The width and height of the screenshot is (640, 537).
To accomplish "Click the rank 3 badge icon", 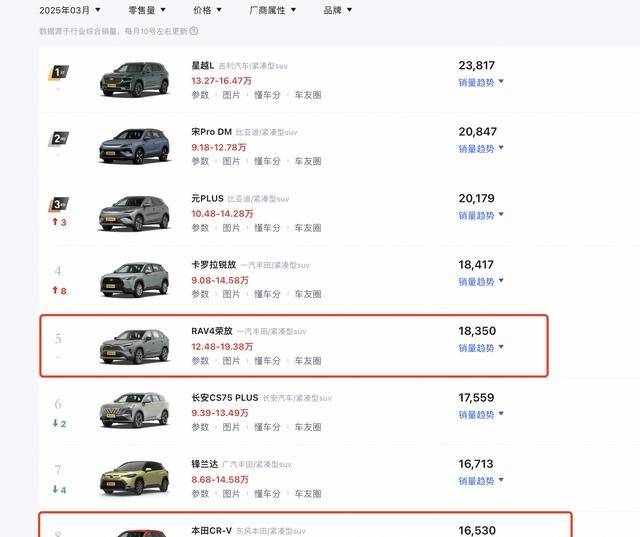I will point(59,204).
